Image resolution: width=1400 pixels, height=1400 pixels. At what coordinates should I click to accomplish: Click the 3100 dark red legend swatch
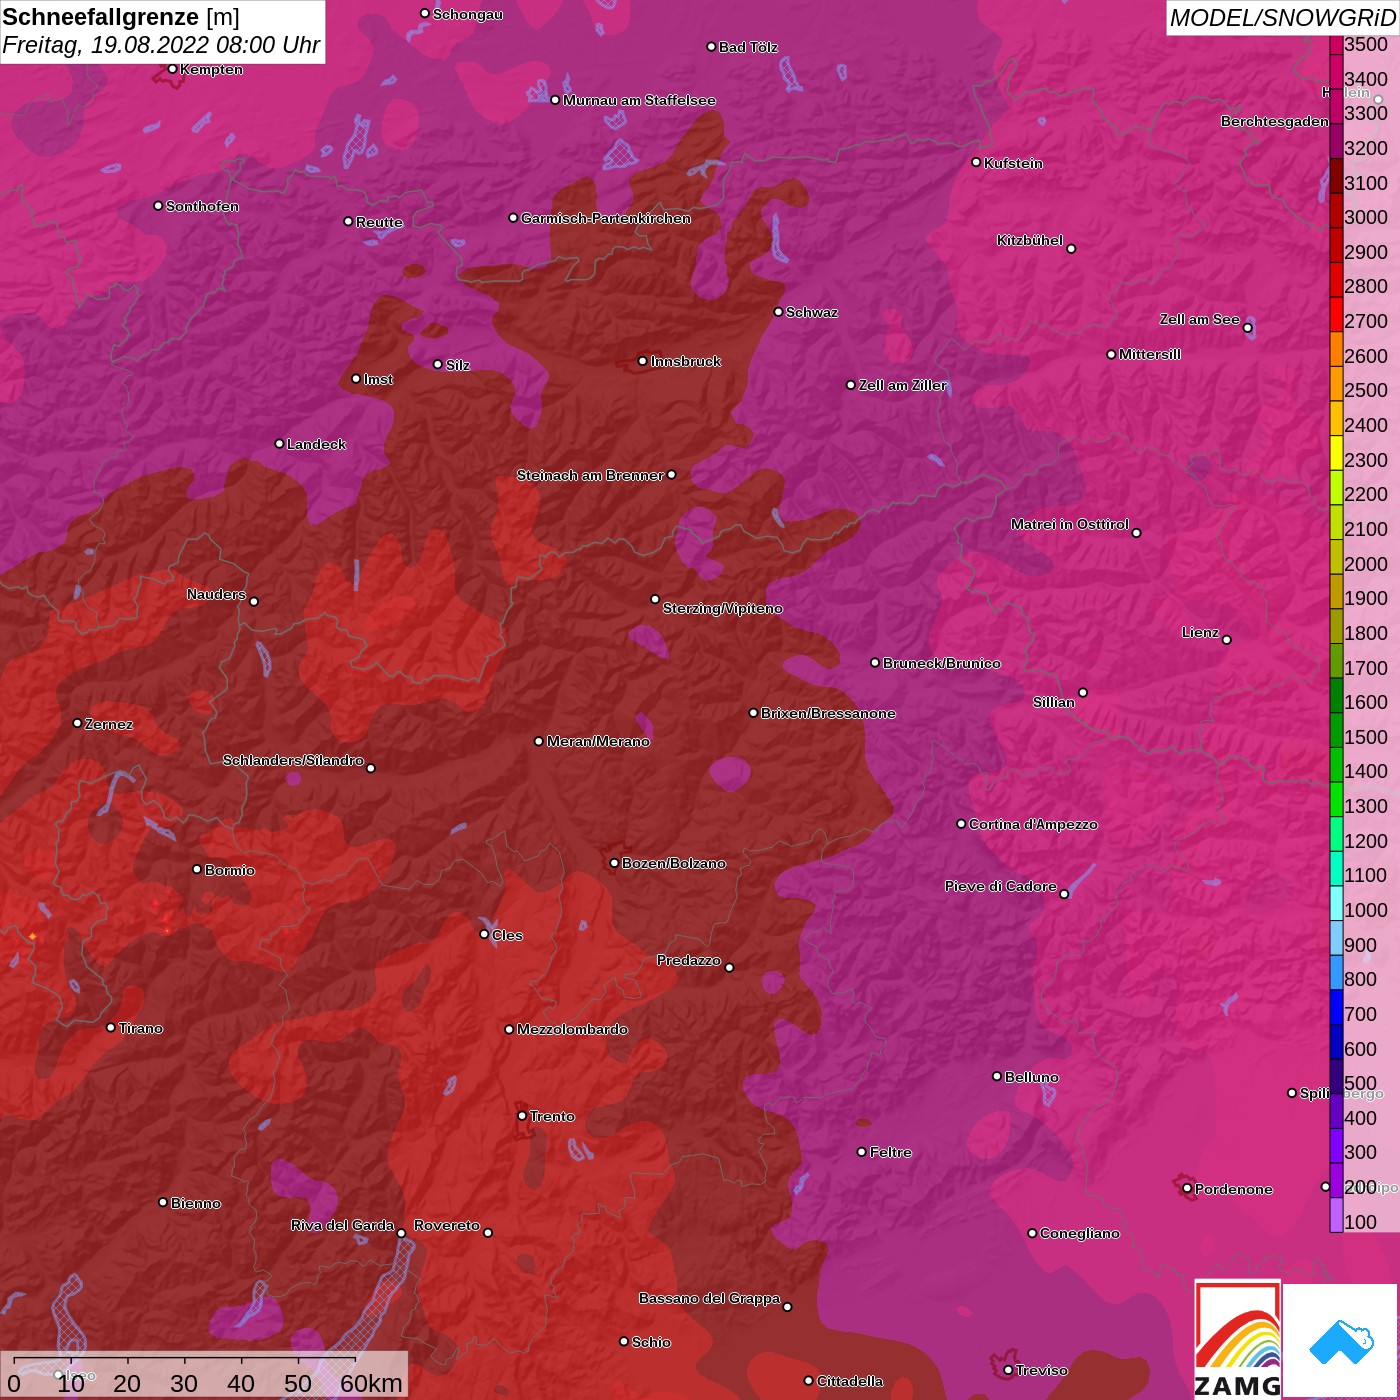[x=1336, y=175]
